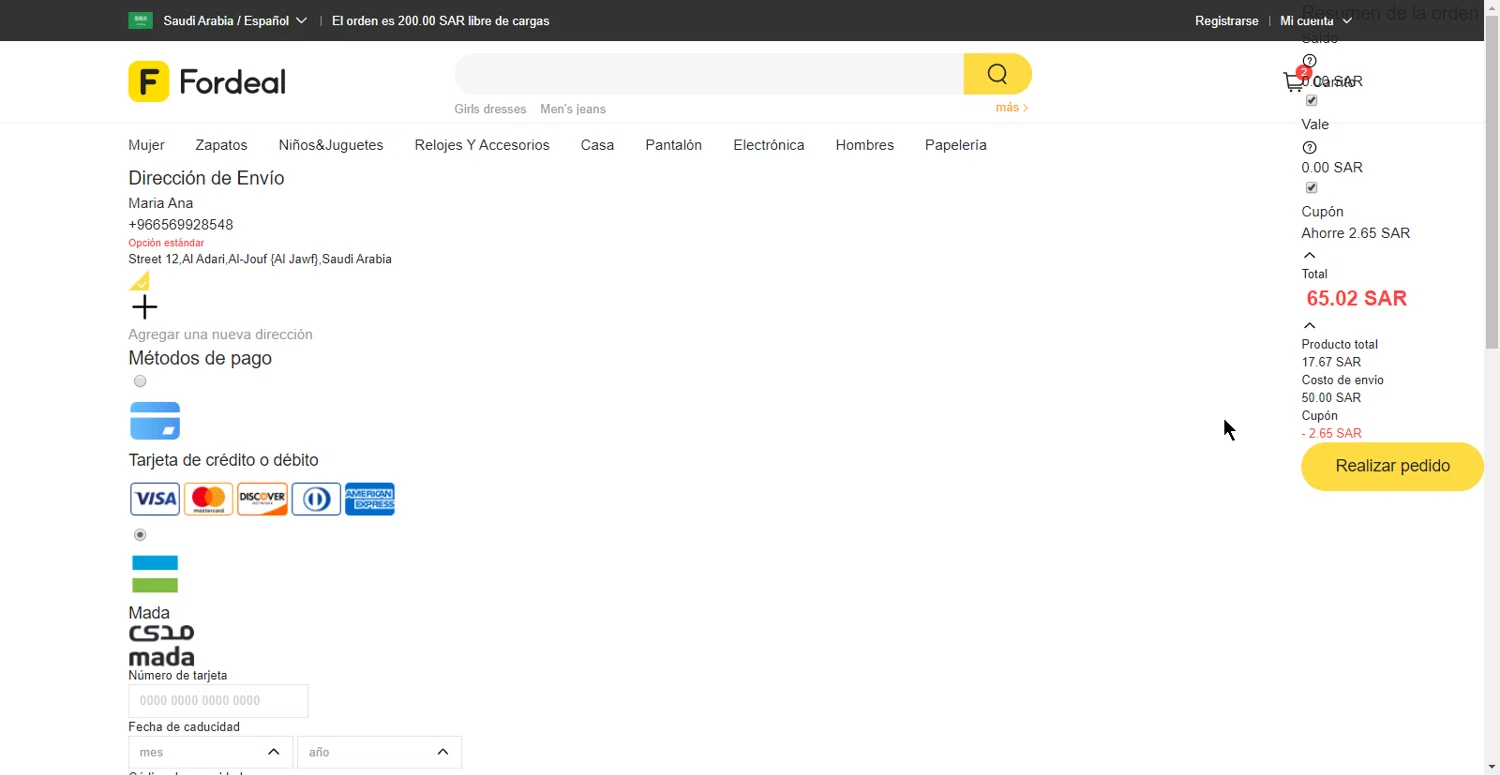Viewport: 1500px width, 775px height.
Task: Click the red Opción estándar label
Action: (x=166, y=243)
